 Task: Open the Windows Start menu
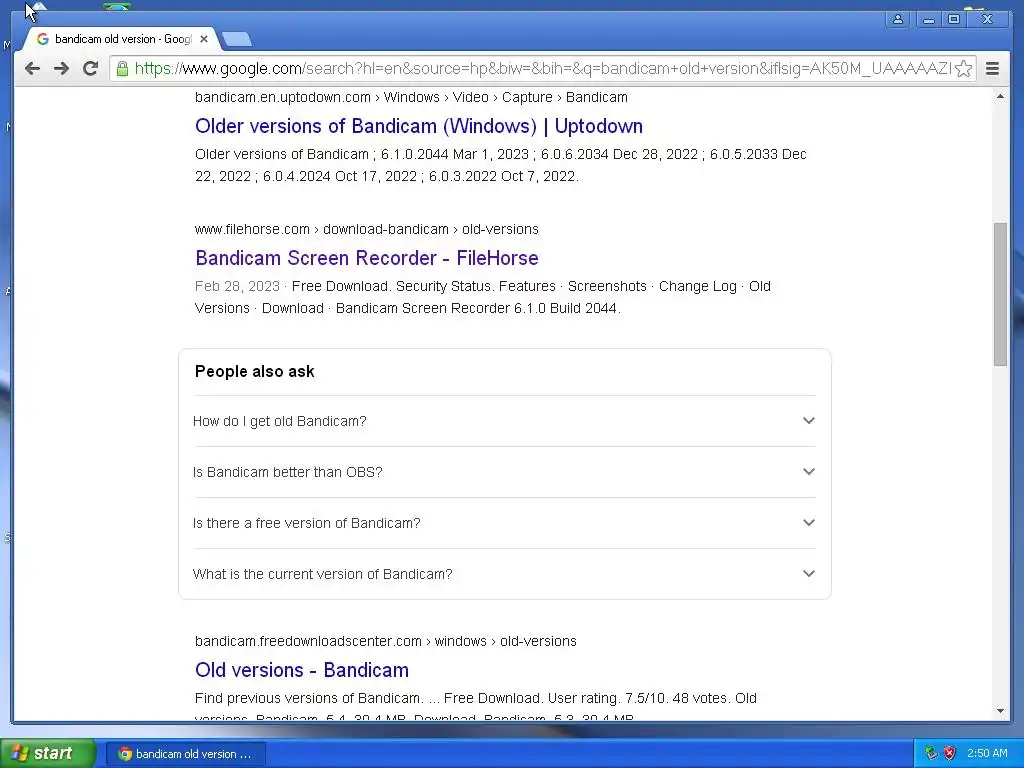pyautogui.click(x=47, y=754)
